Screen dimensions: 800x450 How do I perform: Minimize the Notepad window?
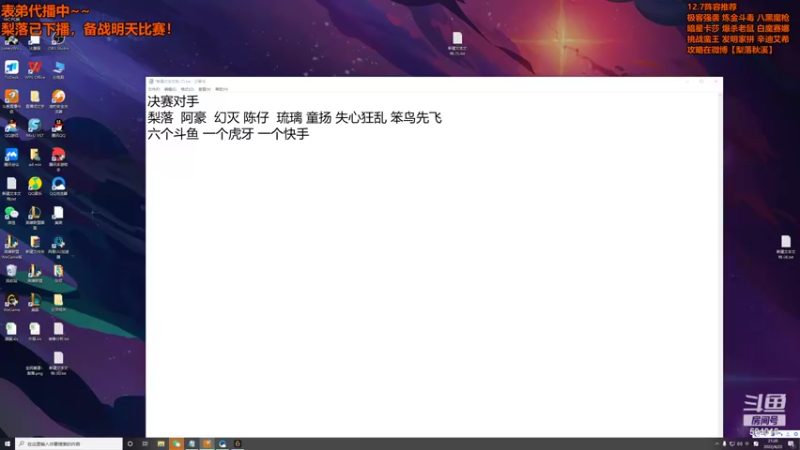pos(687,82)
